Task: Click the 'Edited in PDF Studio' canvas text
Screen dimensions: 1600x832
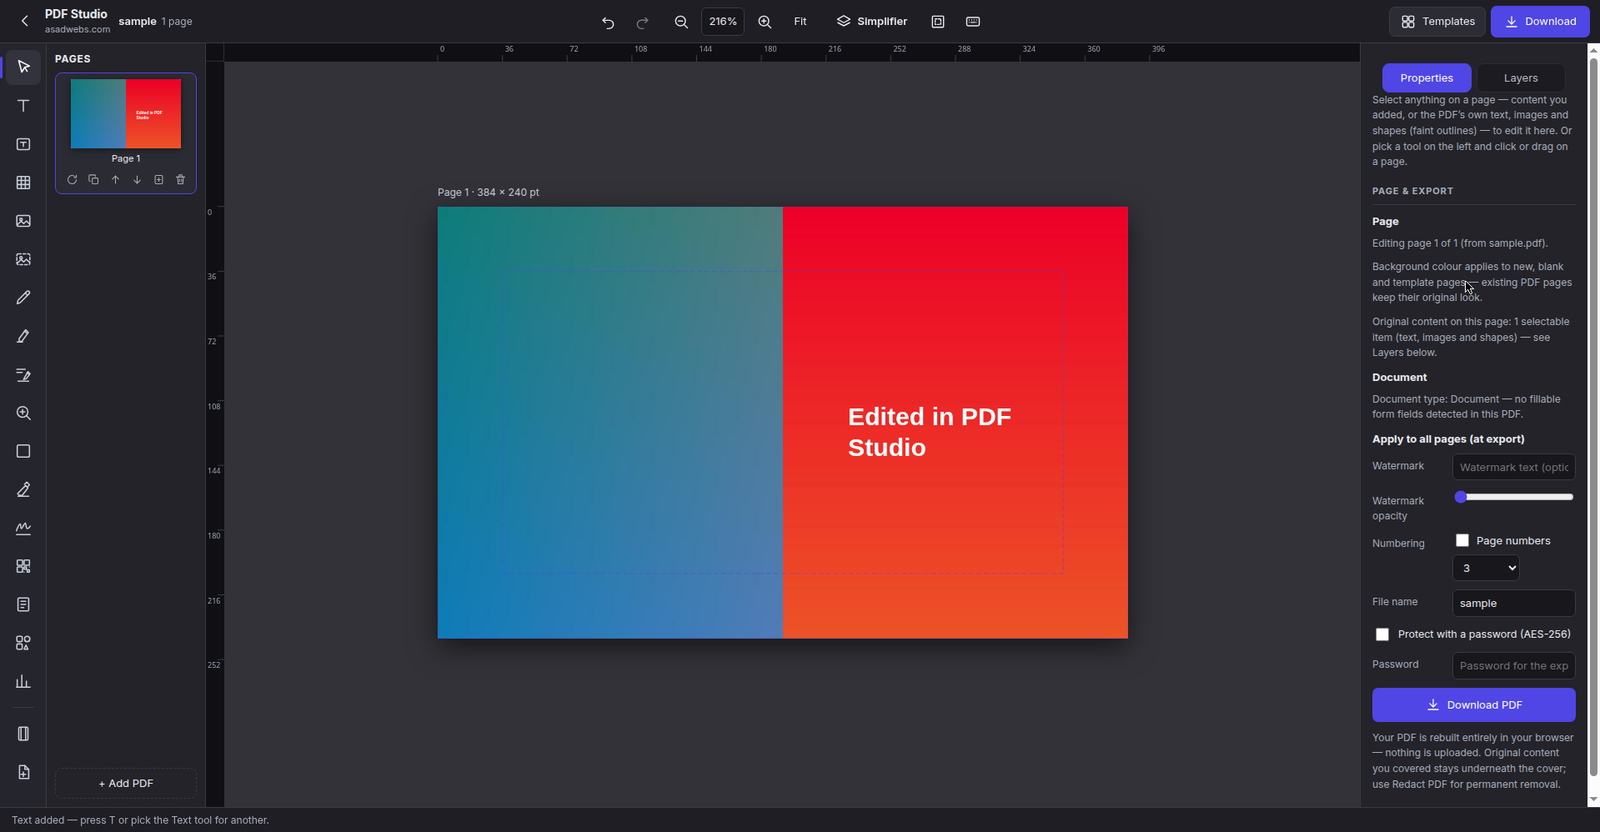Action: (x=930, y=432)
